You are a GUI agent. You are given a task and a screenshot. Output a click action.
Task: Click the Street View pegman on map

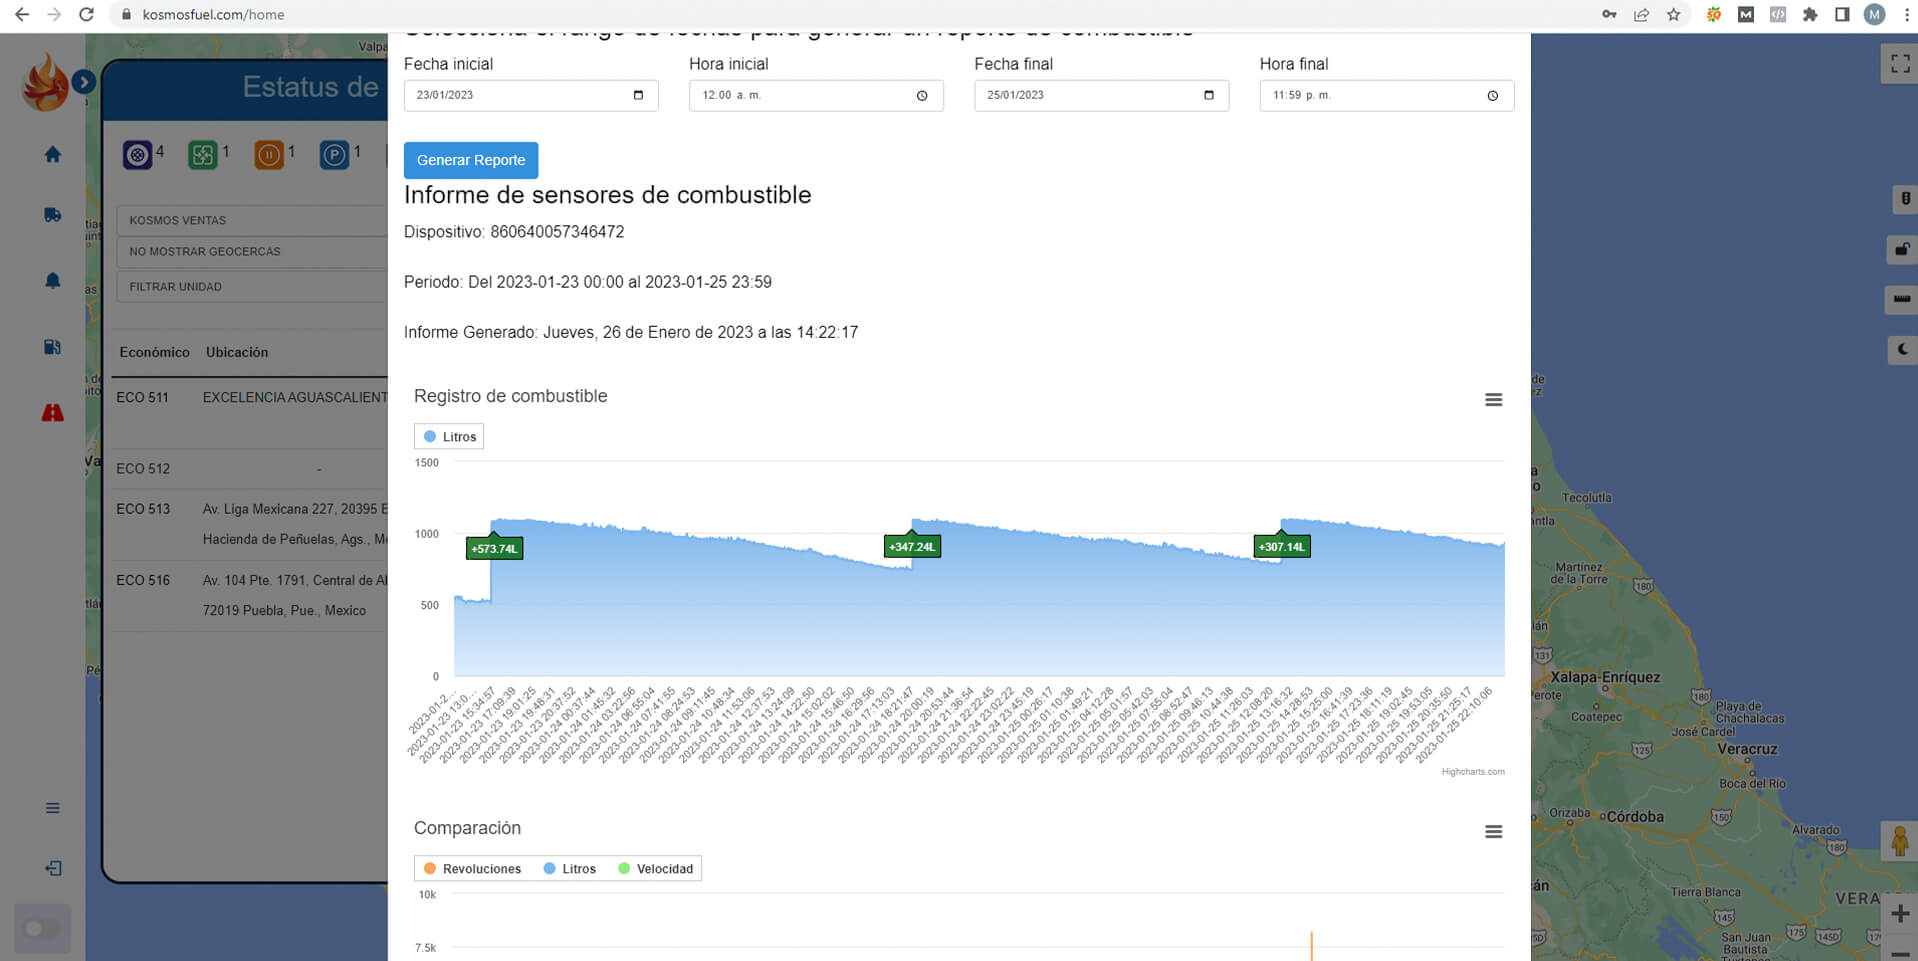(x=1899, y=841)
